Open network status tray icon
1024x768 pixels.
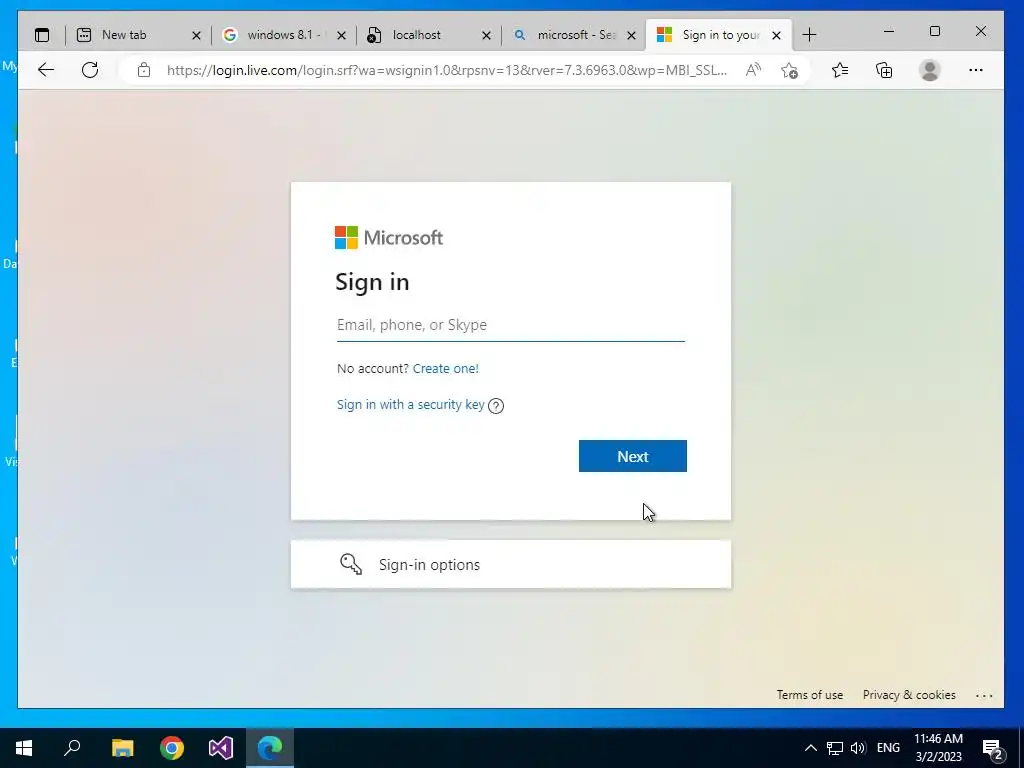tap(835, 748)
